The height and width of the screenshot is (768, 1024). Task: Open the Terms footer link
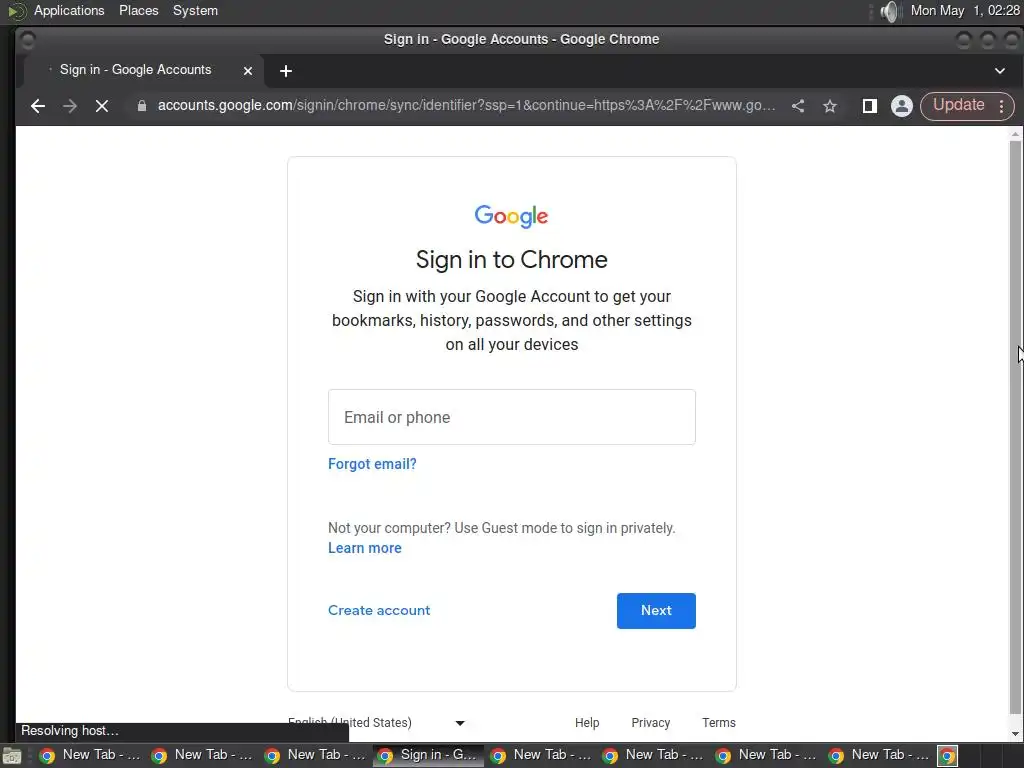click(x=718, y=722)
